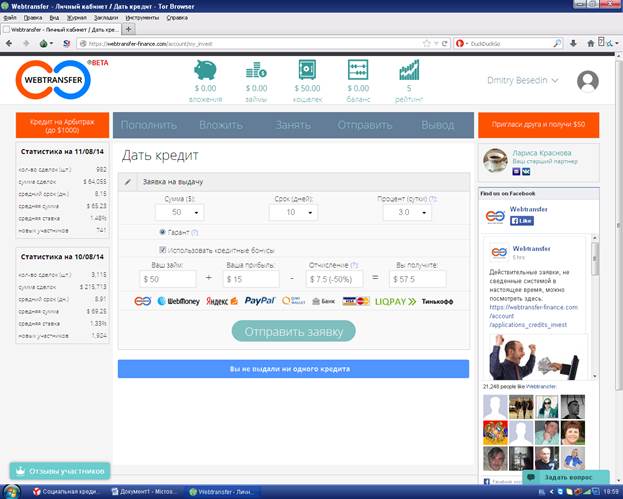This screenshot has width=623, height=499.
Task: Open the Журнал browser menu
Action: (76, 18)
